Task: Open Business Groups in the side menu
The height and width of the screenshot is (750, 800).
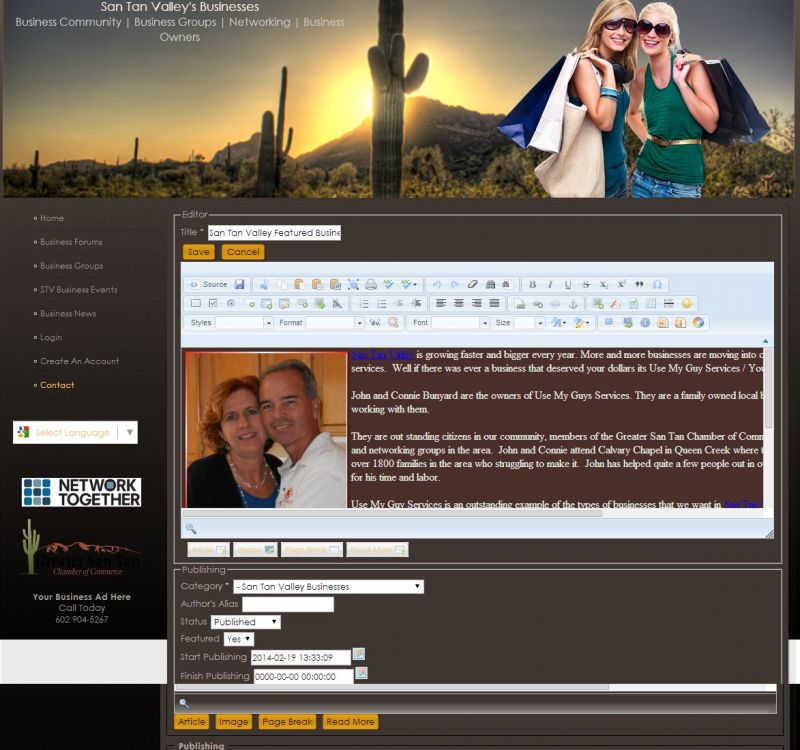Action: (71, 266)
